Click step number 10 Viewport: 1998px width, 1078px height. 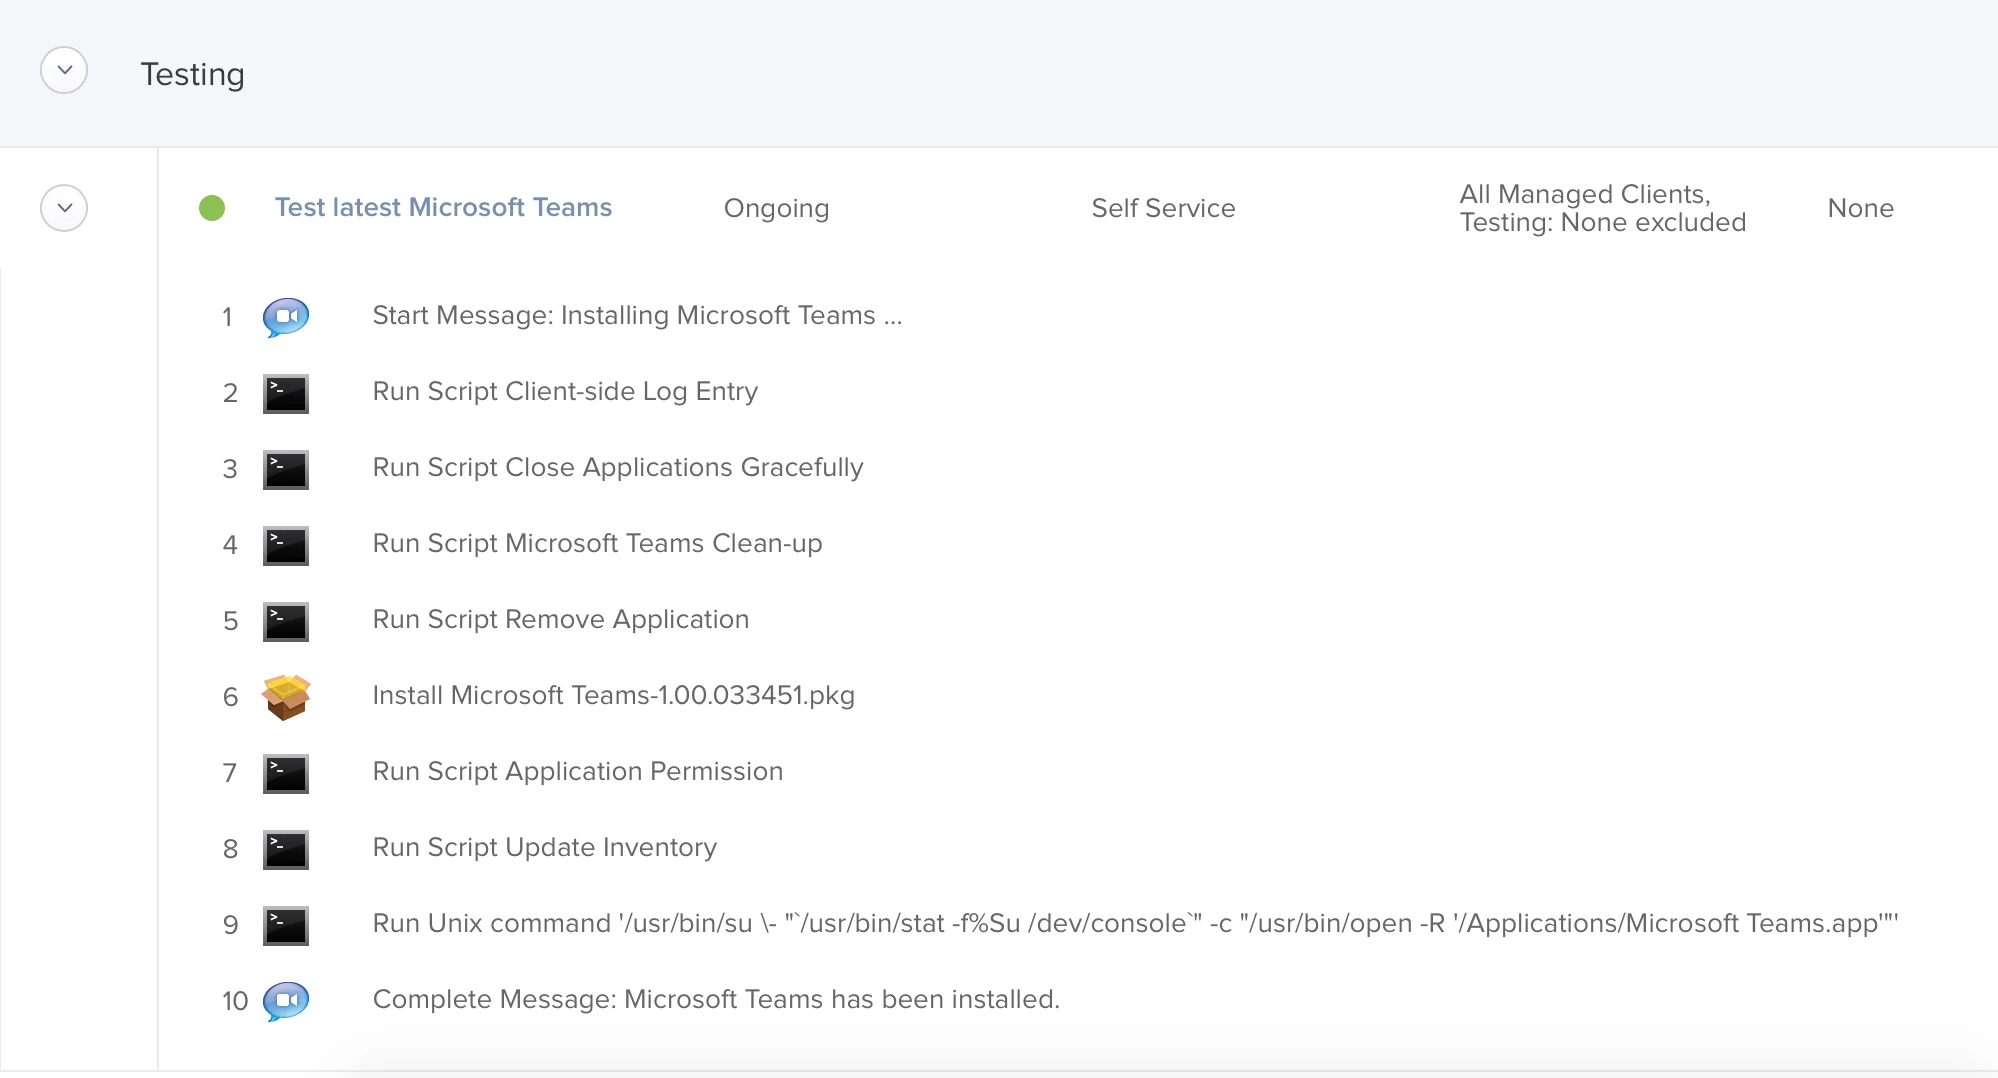[x=235, y=1001]
